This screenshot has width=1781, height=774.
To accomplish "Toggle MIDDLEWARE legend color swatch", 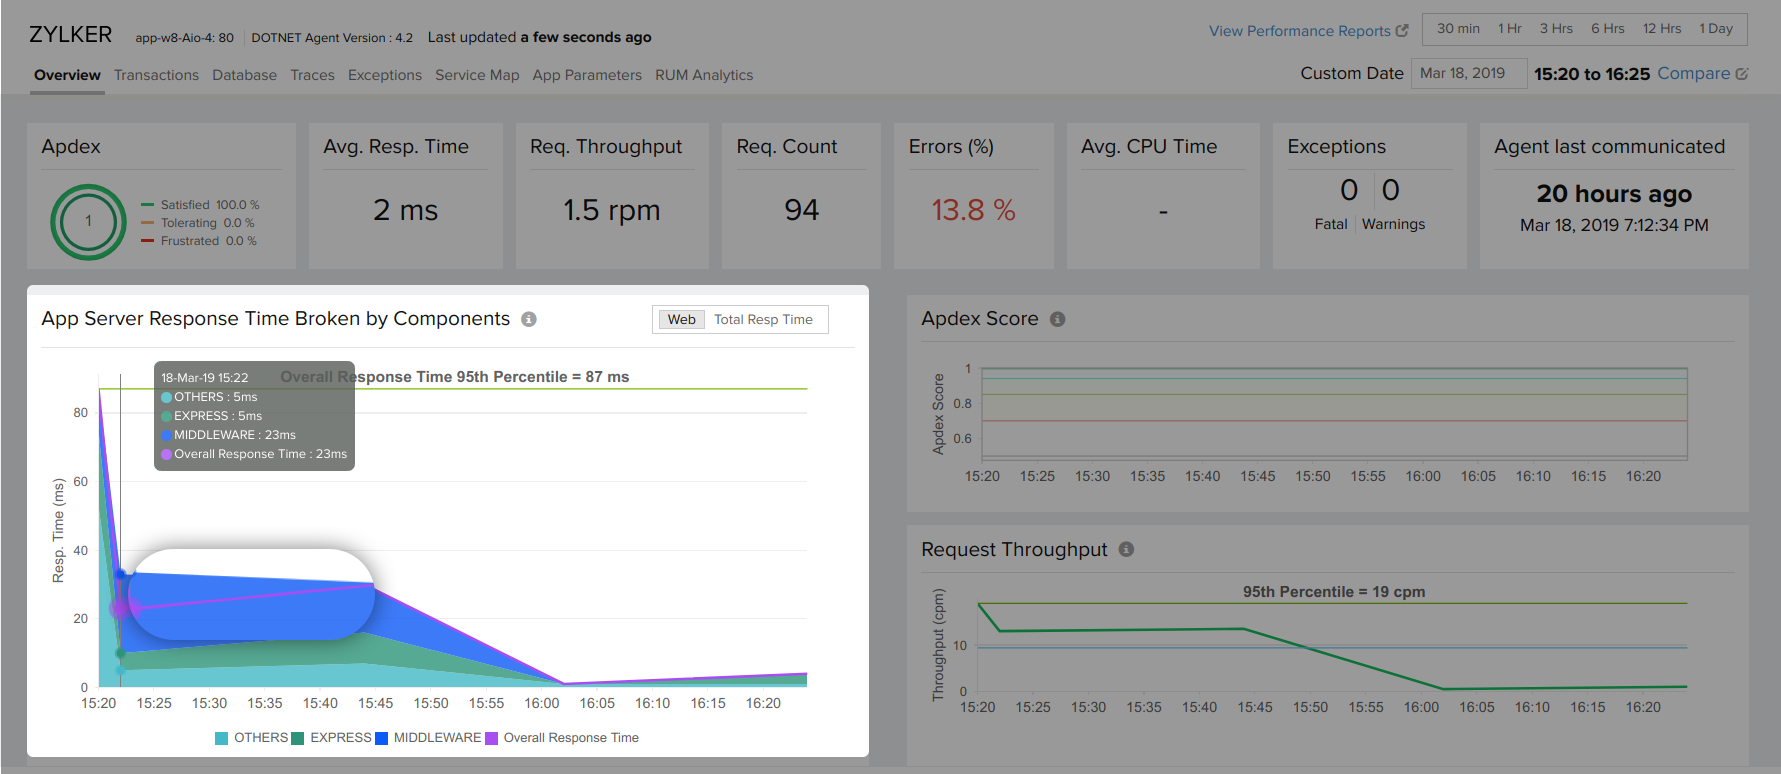I will 381,738.
